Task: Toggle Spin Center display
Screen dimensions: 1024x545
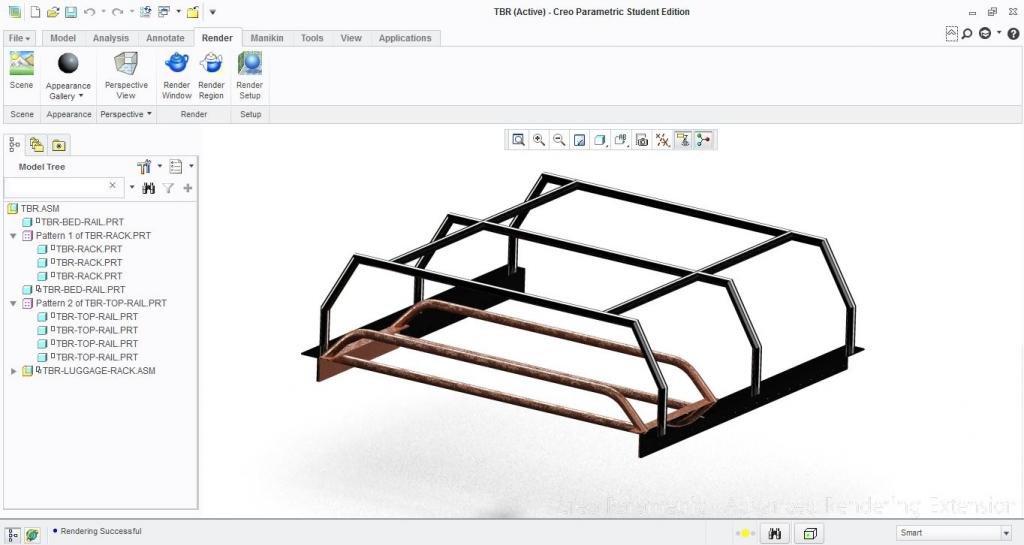Action: coord(703,140)
